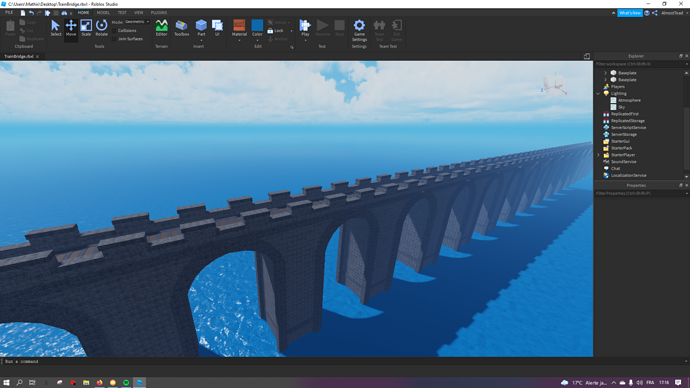Select the Sky object
The width and height of the screenshot is (690, 388).
point(621,107)
